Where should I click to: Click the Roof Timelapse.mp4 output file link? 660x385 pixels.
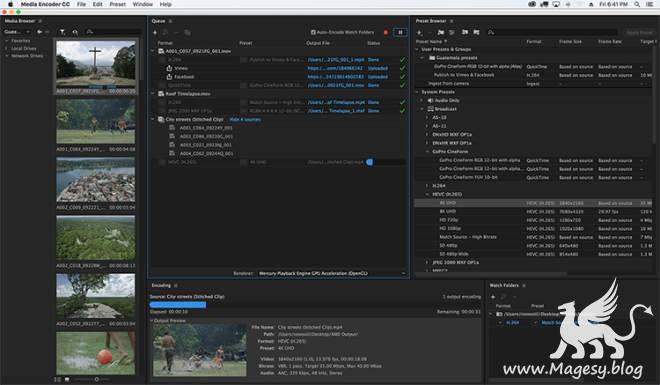336,102
